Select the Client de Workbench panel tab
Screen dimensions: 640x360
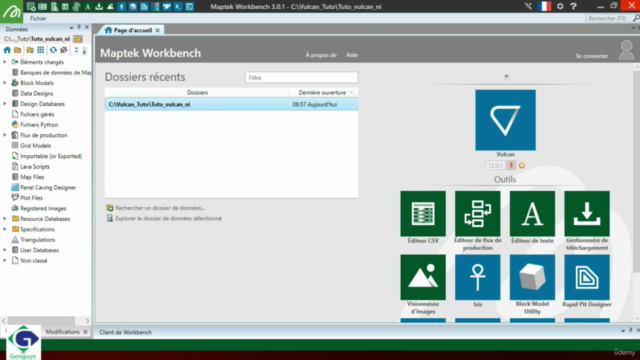[125, 332]
